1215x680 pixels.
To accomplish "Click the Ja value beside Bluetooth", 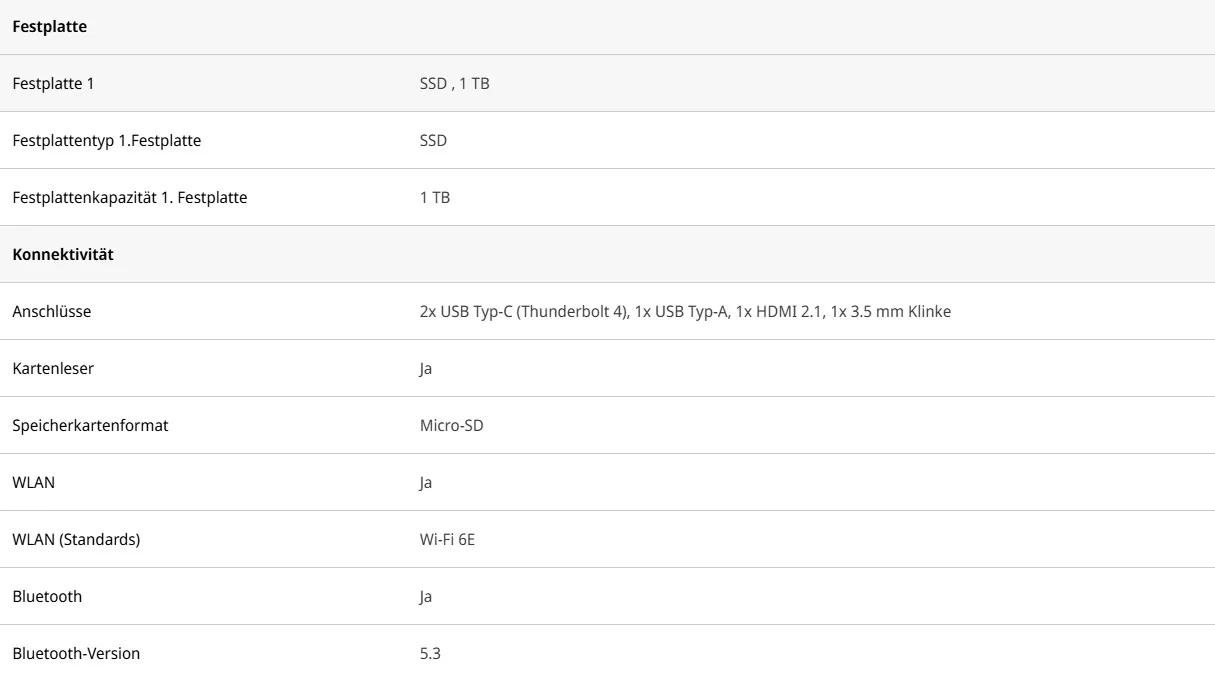I will pos(426,597).
